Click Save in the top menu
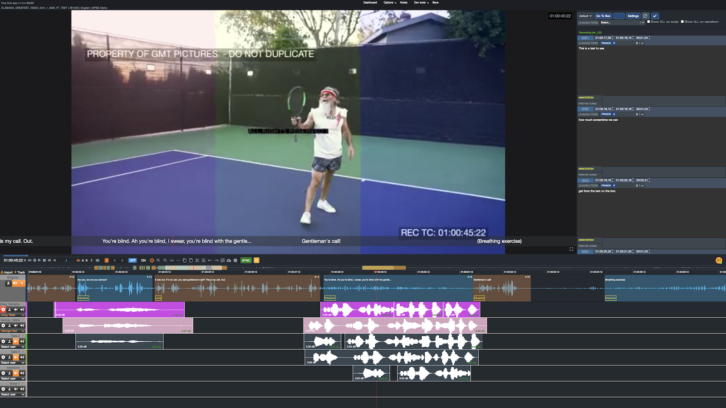 (435, 3)
